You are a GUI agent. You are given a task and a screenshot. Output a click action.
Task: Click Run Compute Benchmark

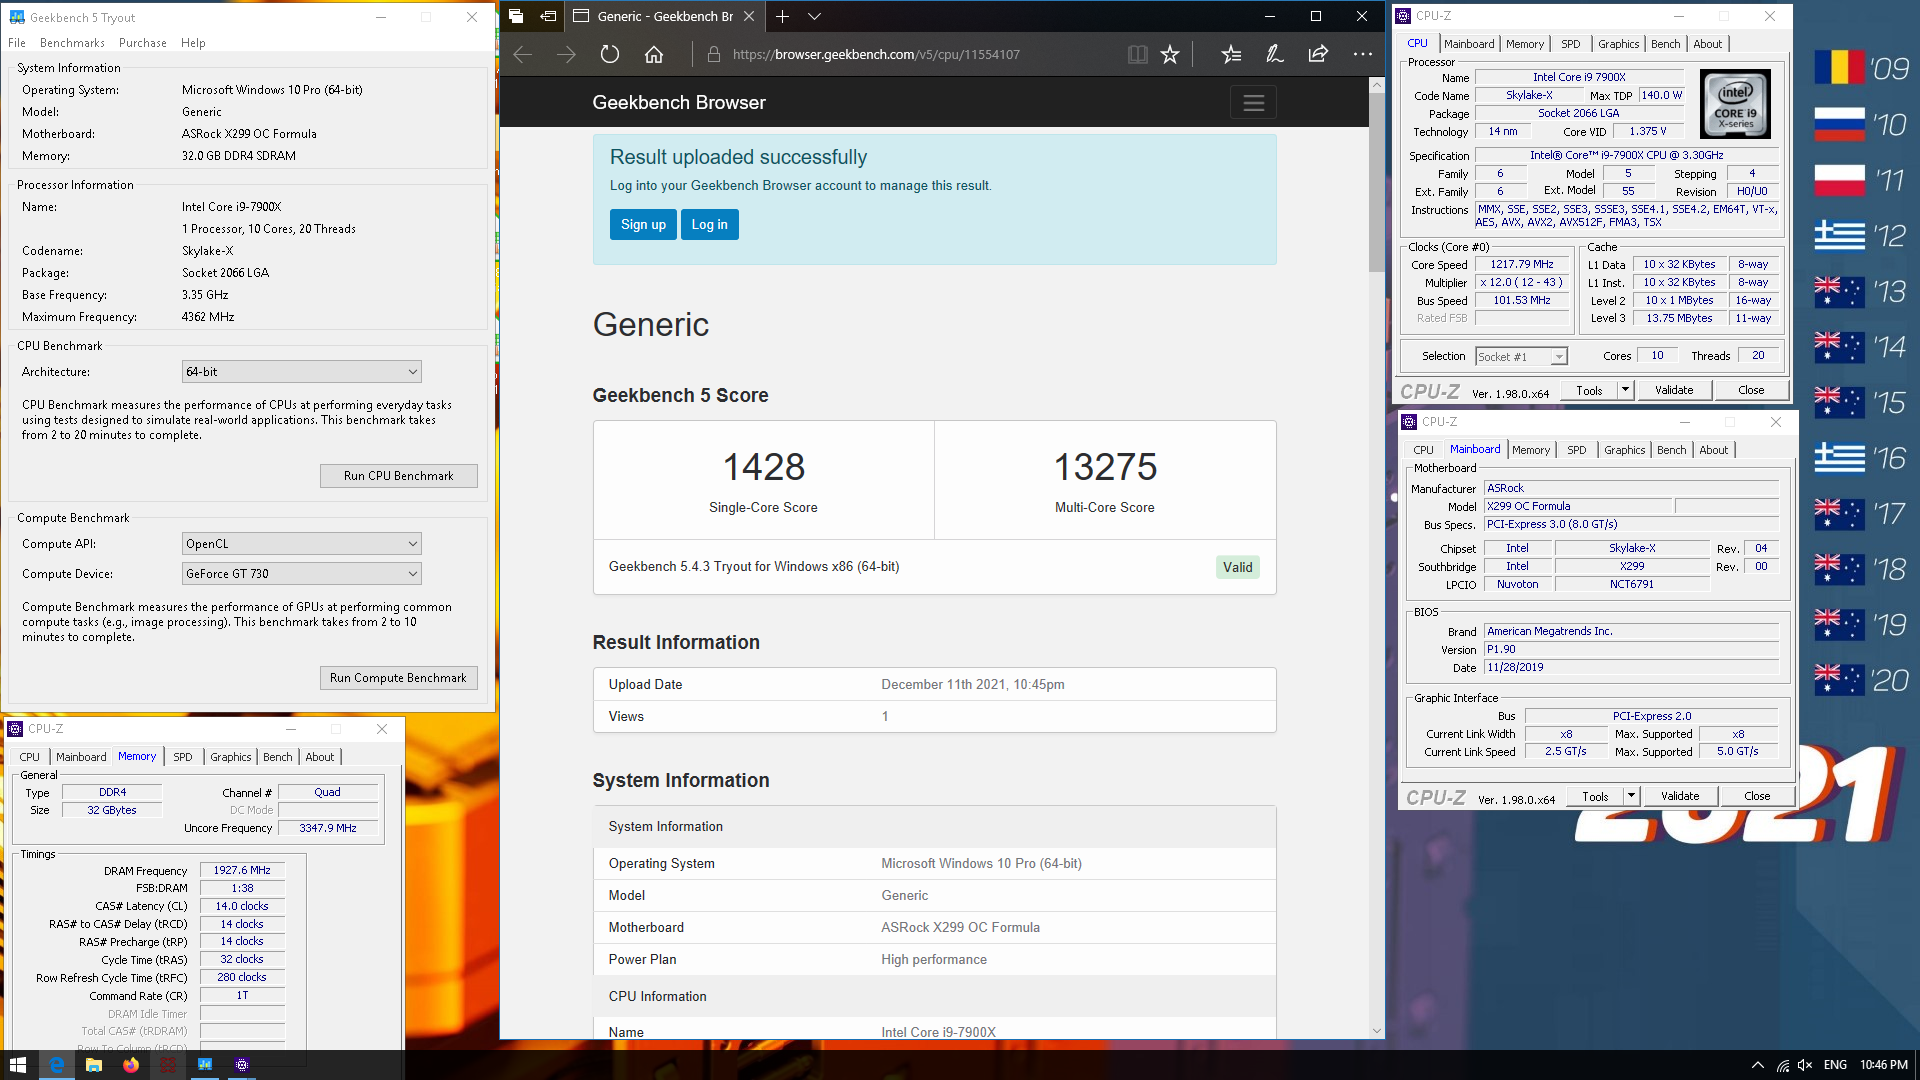point(398,678)
